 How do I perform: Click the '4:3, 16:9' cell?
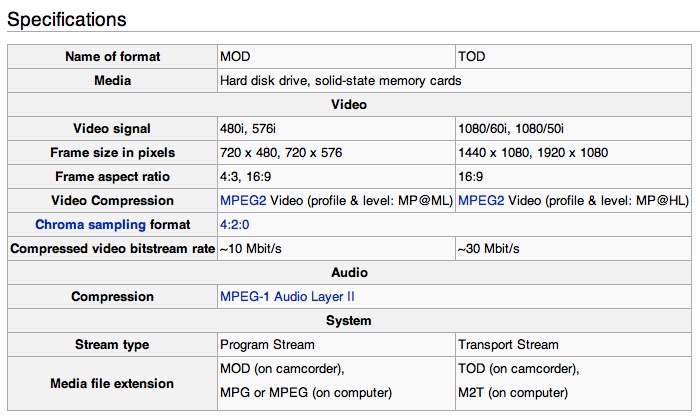click(x=336, y=177)
